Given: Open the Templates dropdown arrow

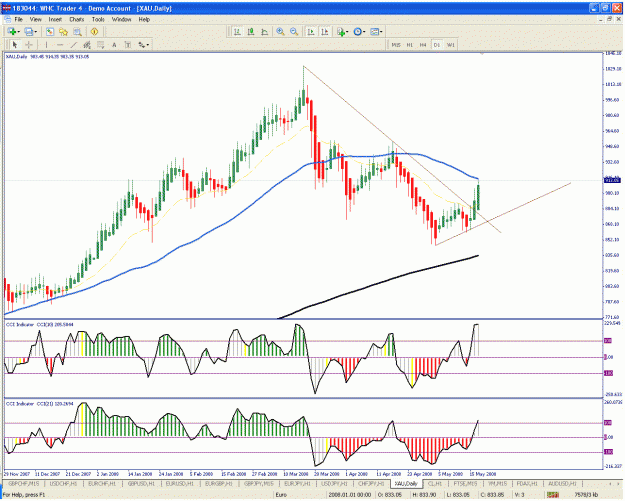Looking at the screenshot, I should (x=381, y=32).
